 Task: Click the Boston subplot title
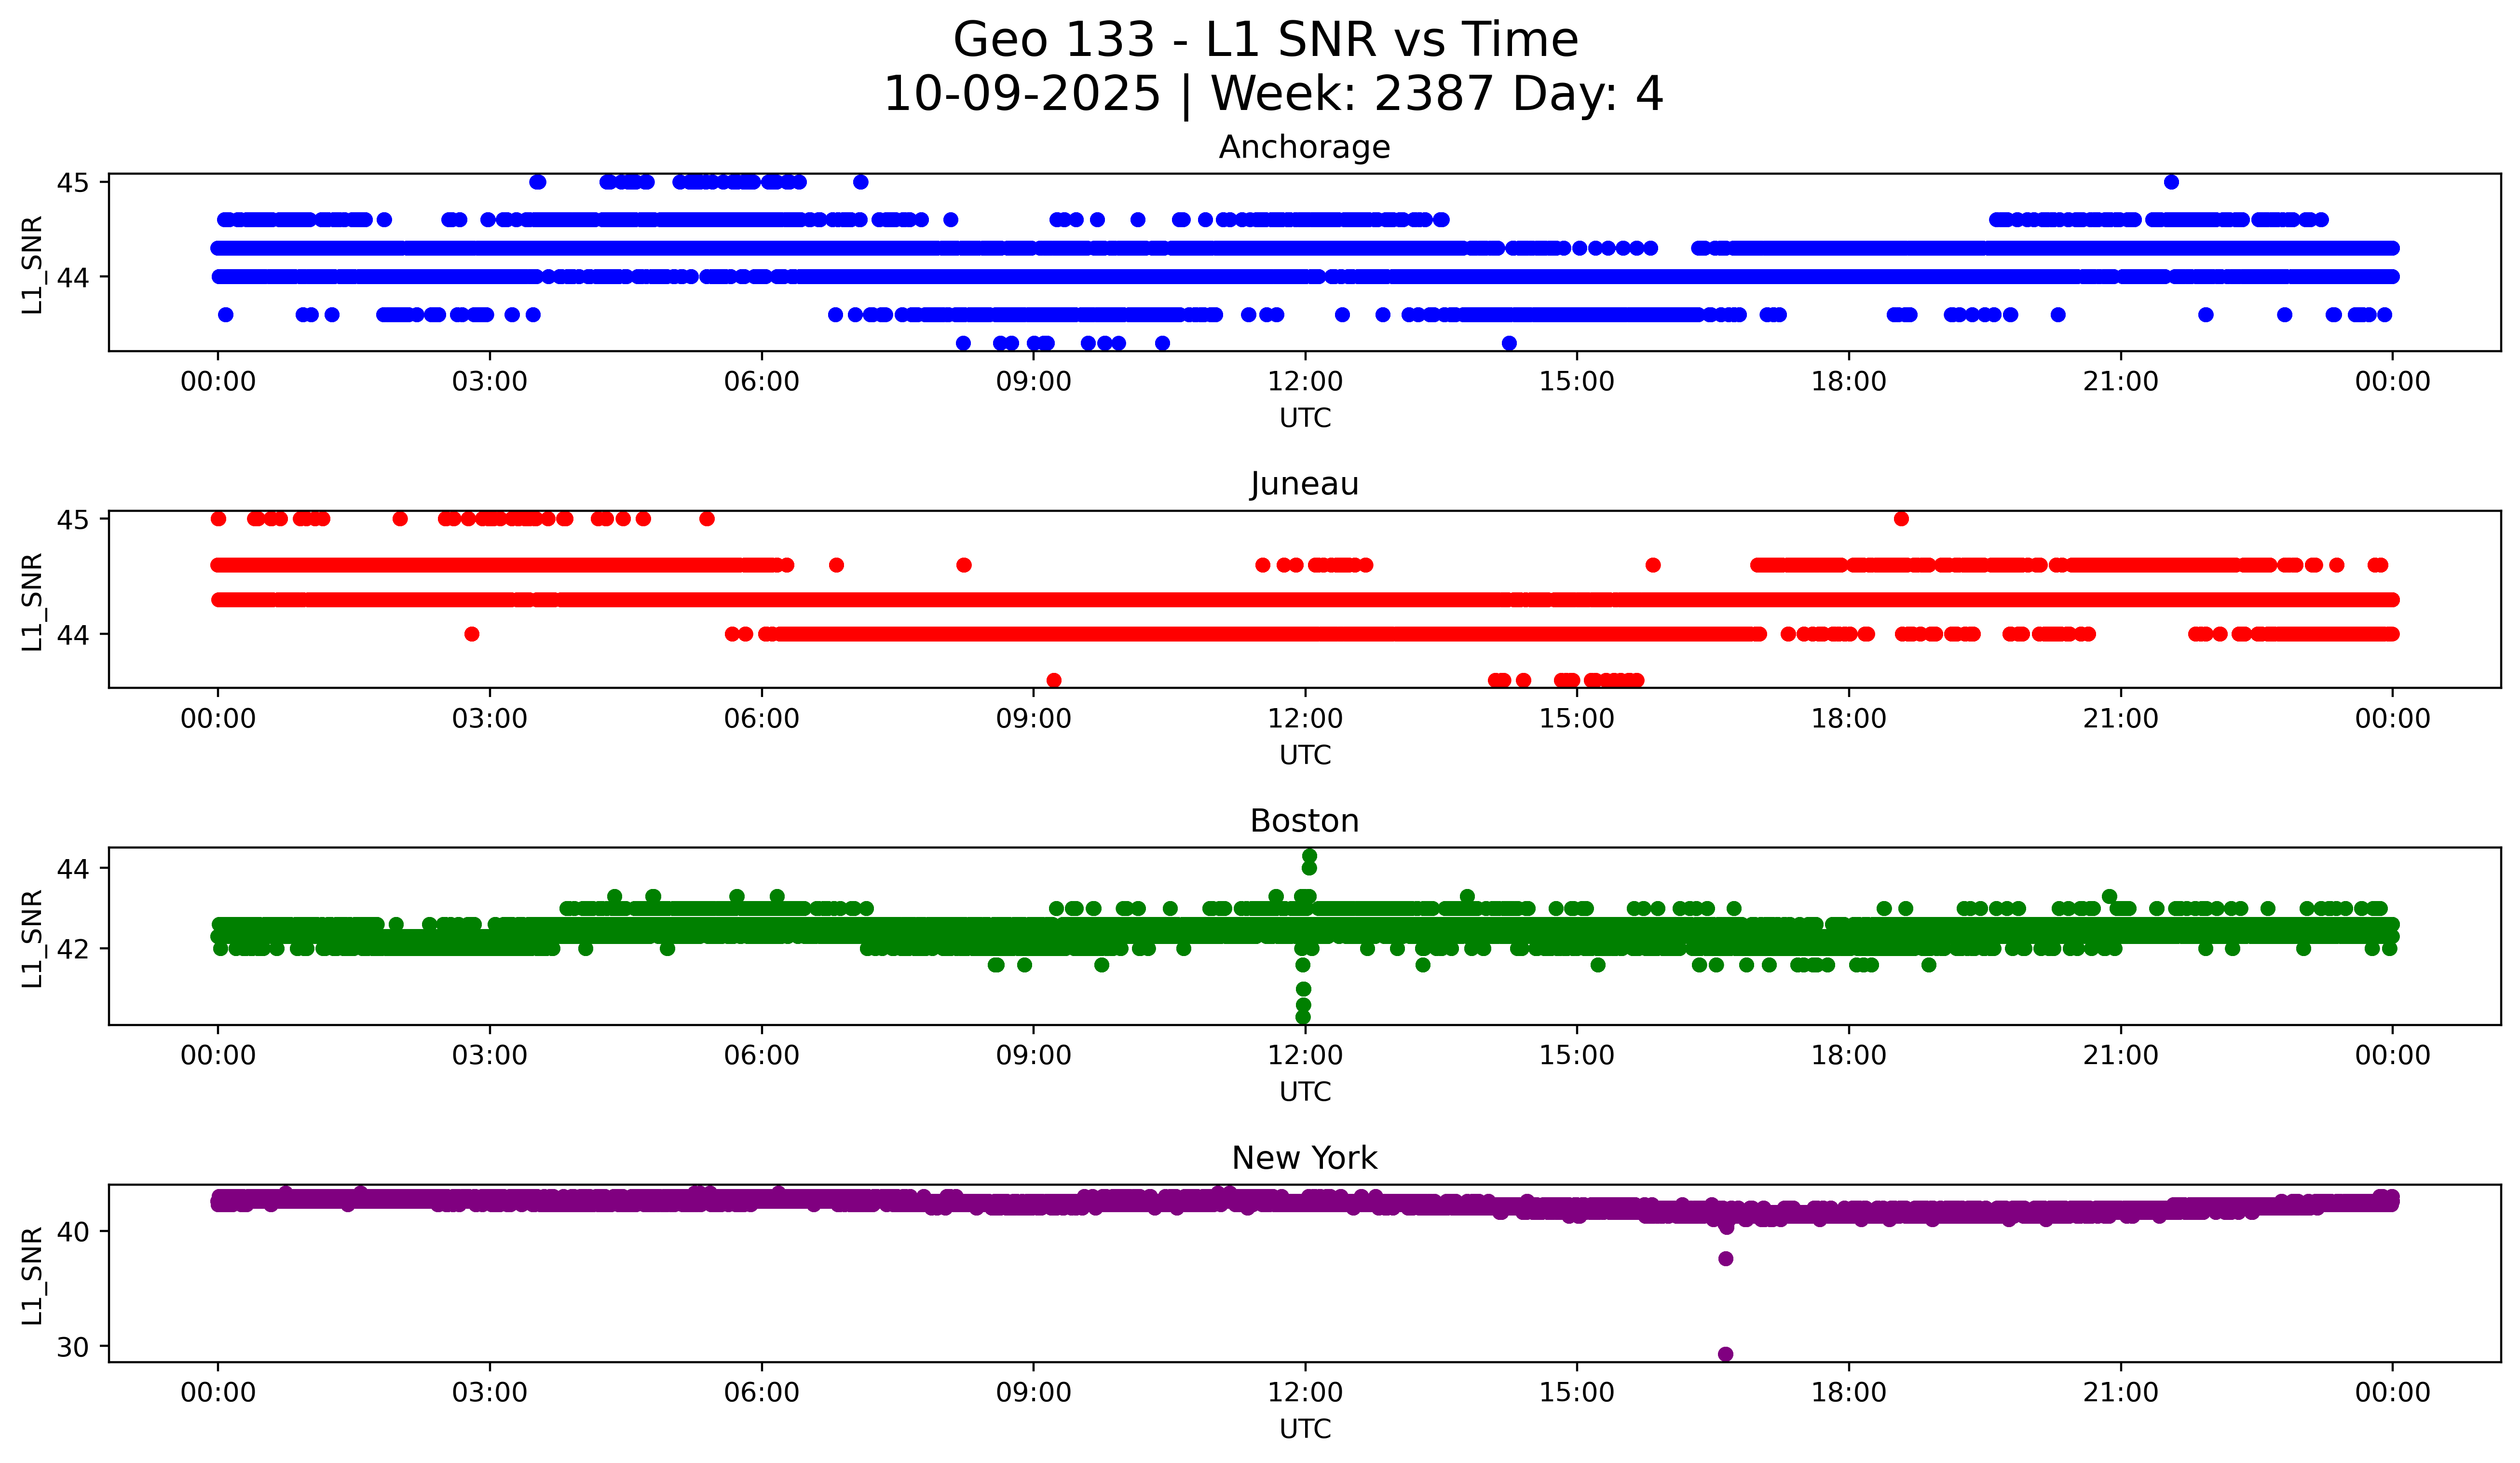pyautogui.click(x=1304, y=821)
